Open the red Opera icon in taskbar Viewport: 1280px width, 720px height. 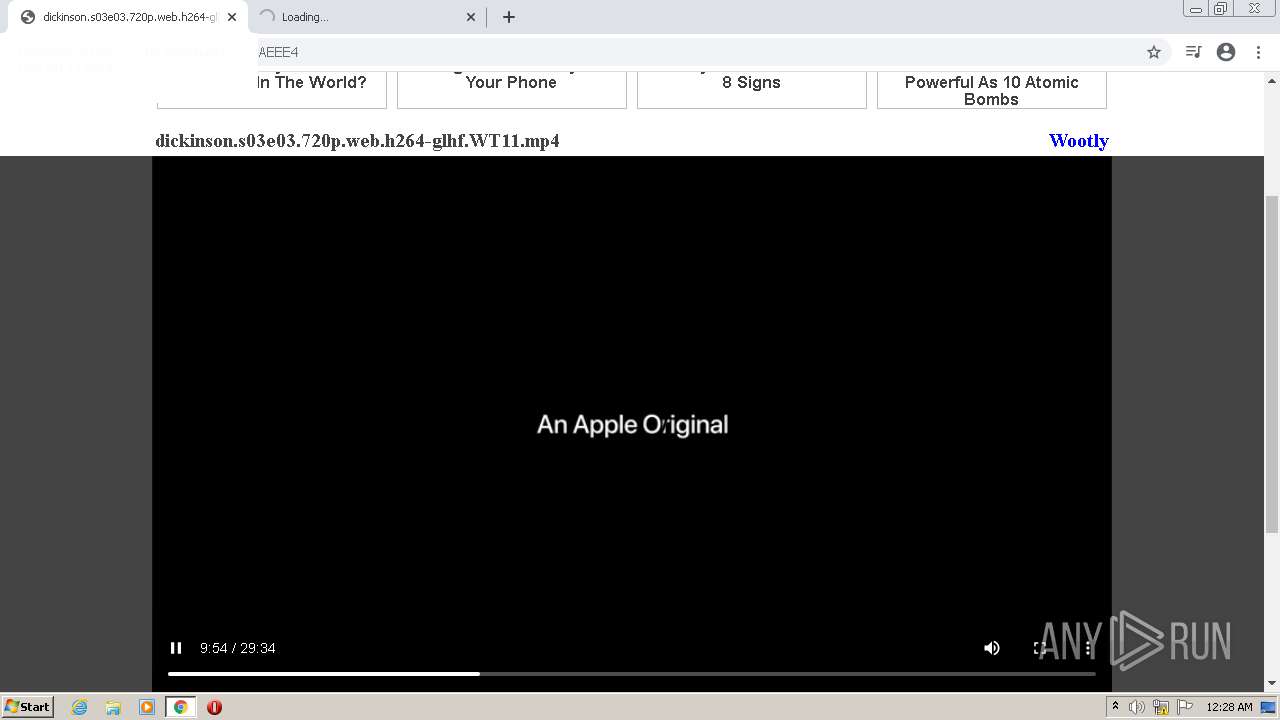pos(214,707)
